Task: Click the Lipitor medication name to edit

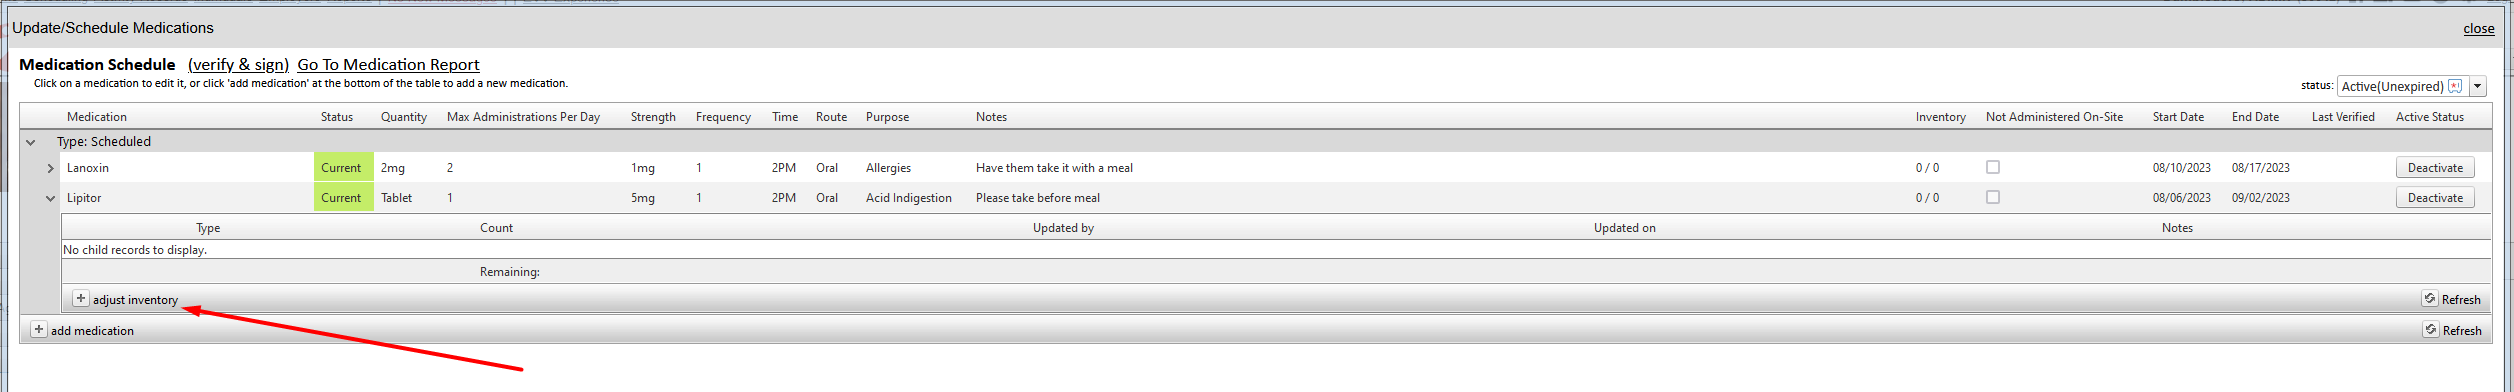Action: coord(84,198)
